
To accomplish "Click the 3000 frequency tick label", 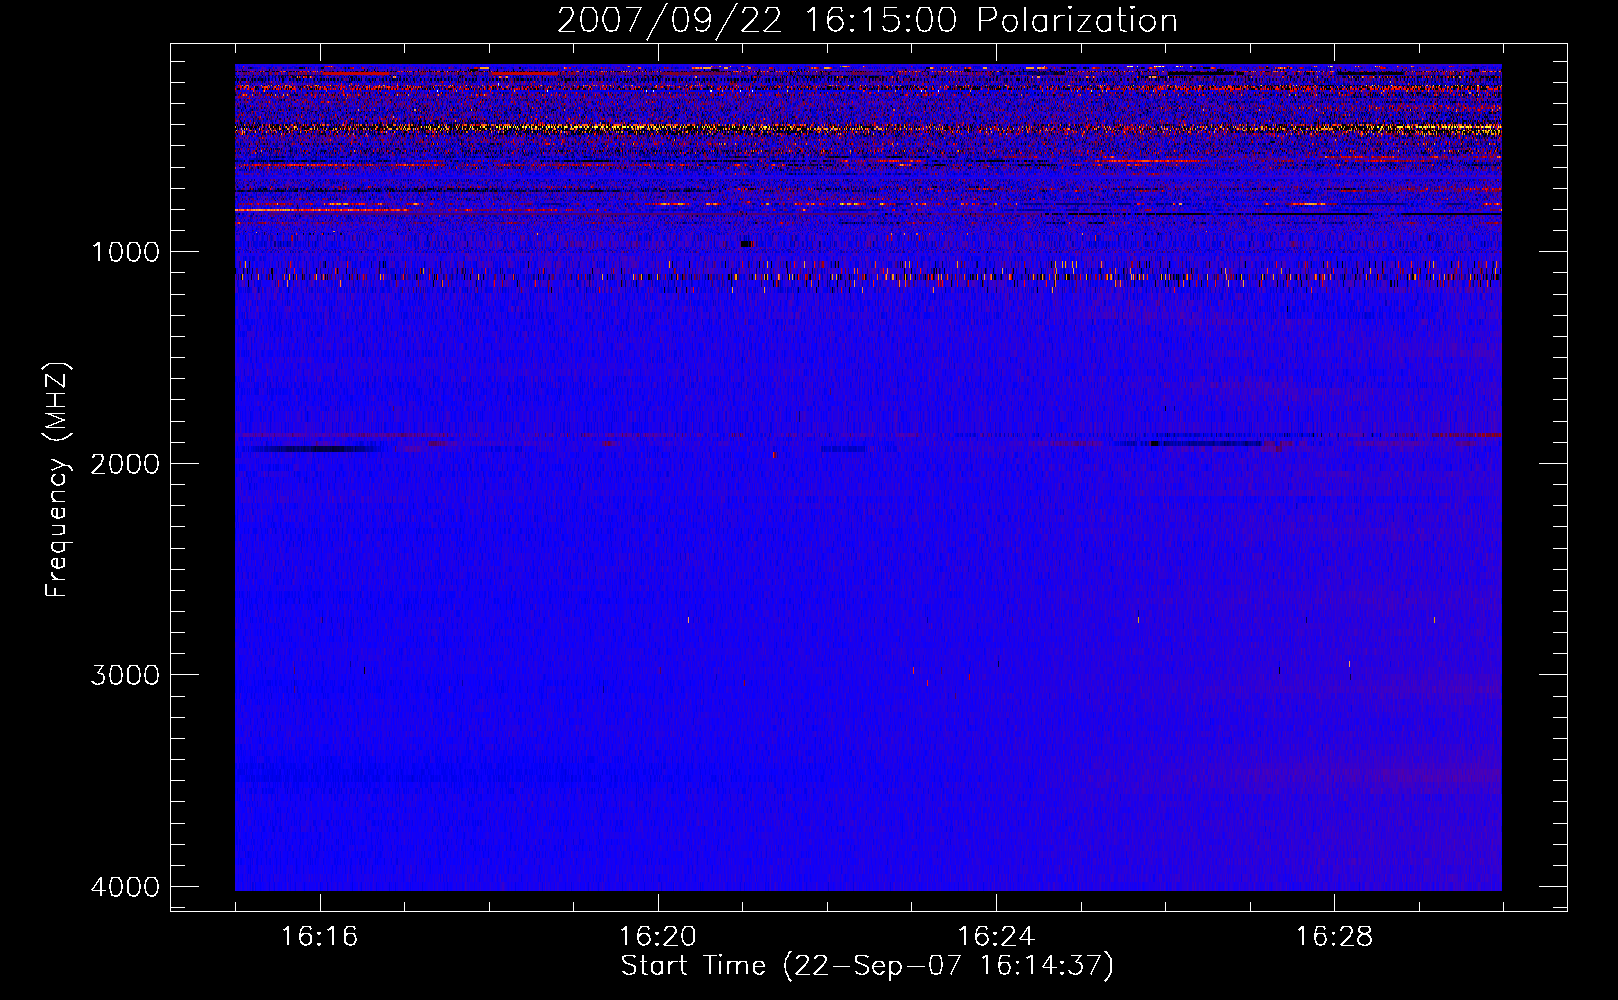I will (x=125, y=675).
